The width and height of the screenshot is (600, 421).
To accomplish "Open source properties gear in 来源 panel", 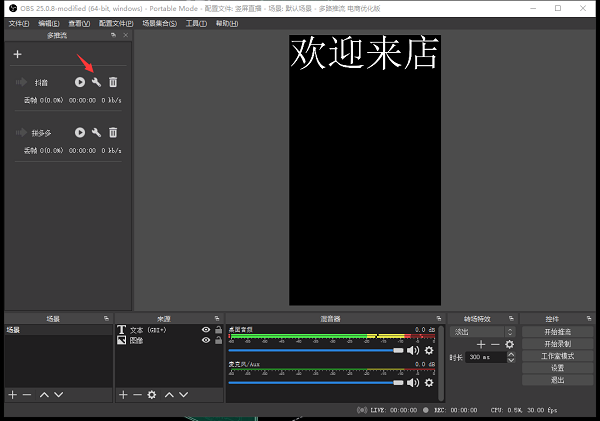I will (152, 395).
